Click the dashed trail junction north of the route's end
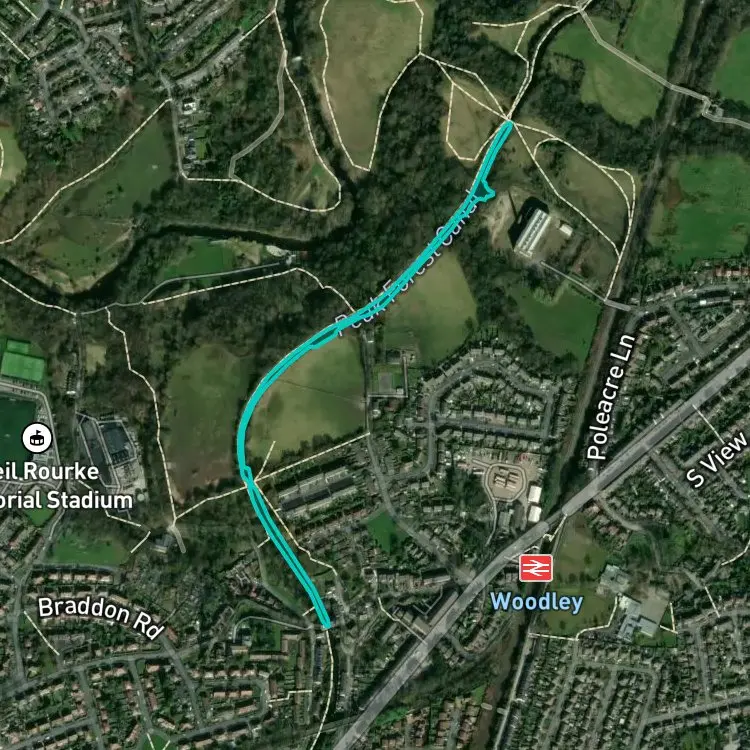The width and height of the screenshot is (750, 750). click(508, 116)
